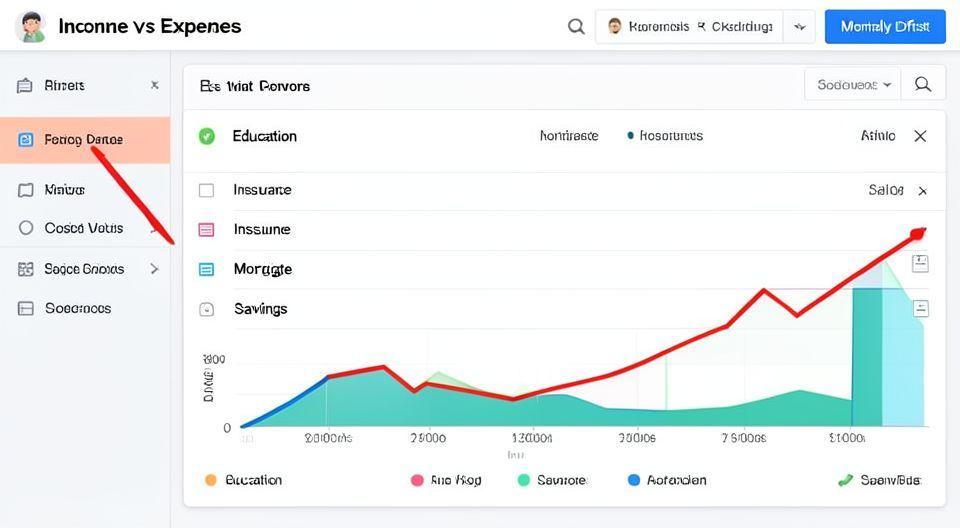Toggle the Insuance empty checkbox
The image size is (960, 528).
point(207,190)
